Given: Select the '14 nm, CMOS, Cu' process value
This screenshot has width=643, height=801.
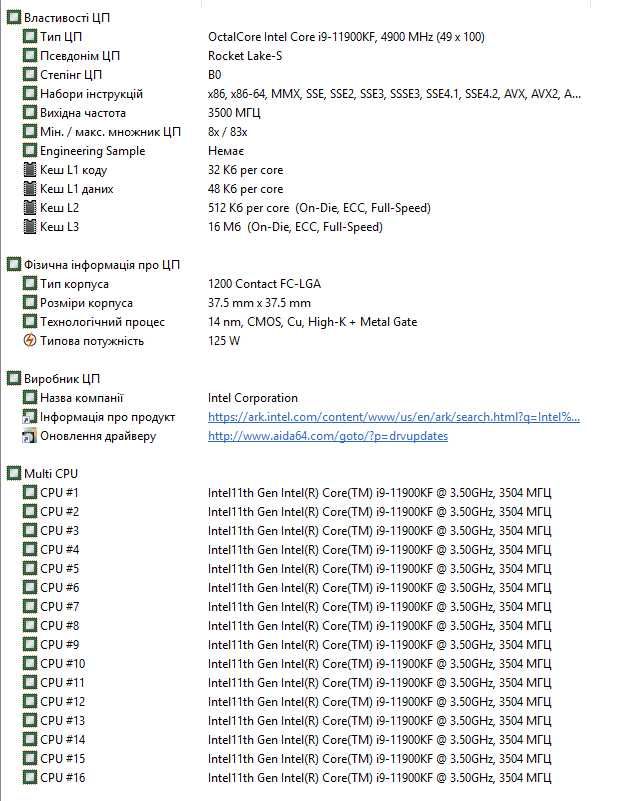Looking at the screenshot, I should (313, 322).
